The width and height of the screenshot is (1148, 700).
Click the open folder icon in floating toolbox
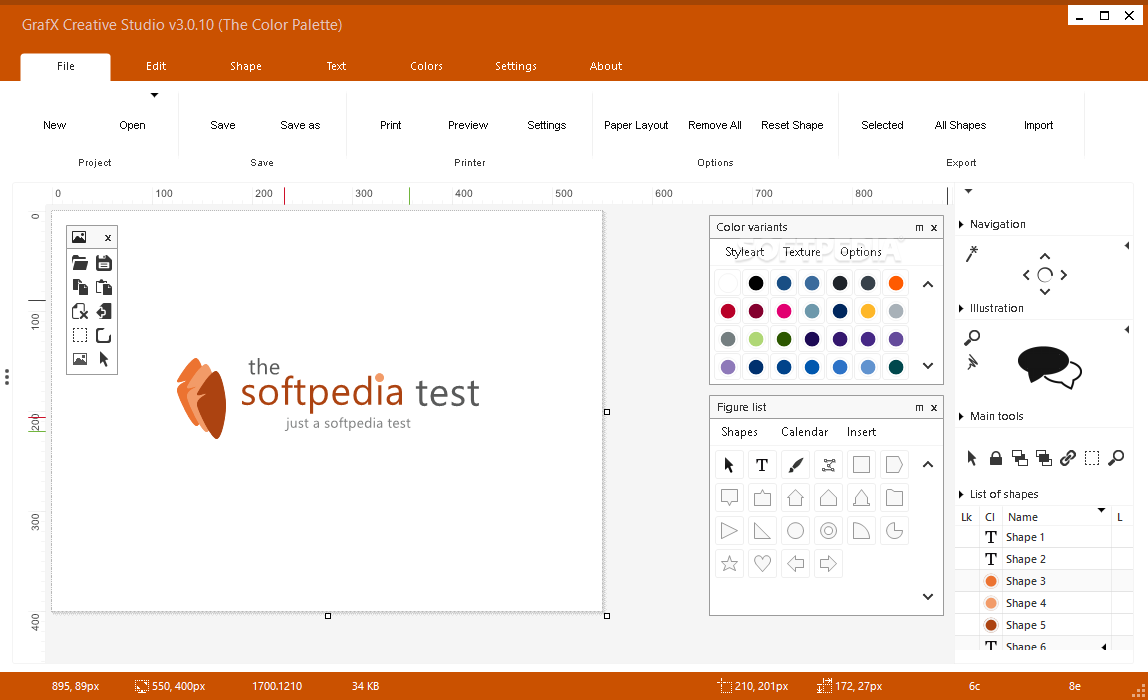pos(80,263)
